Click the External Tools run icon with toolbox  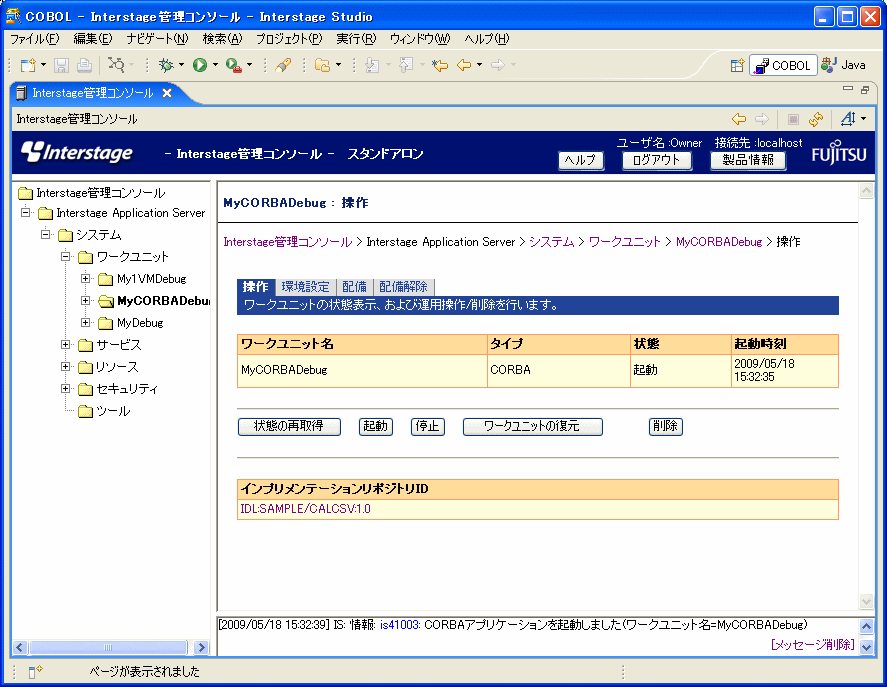point(234,66)
